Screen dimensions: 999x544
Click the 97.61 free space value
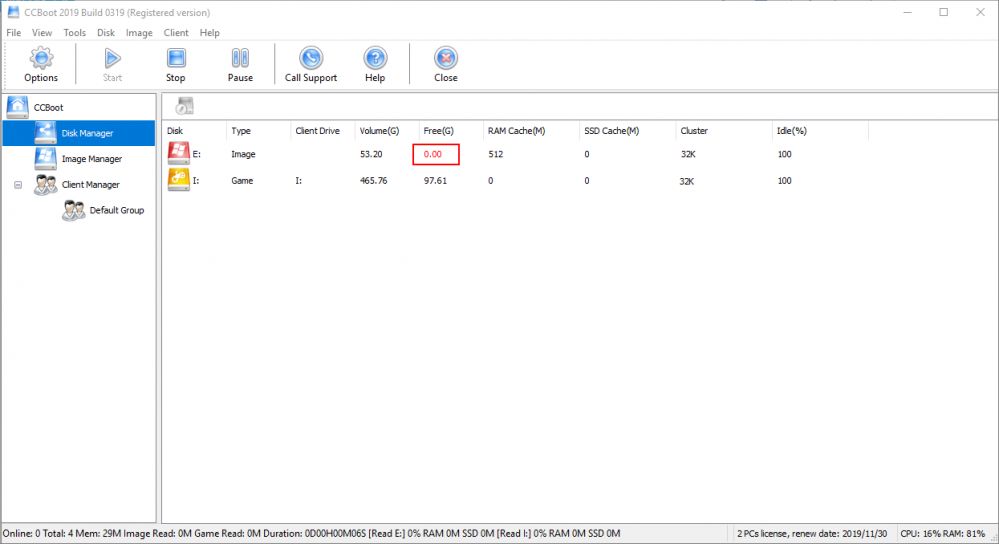coord(435,181)
